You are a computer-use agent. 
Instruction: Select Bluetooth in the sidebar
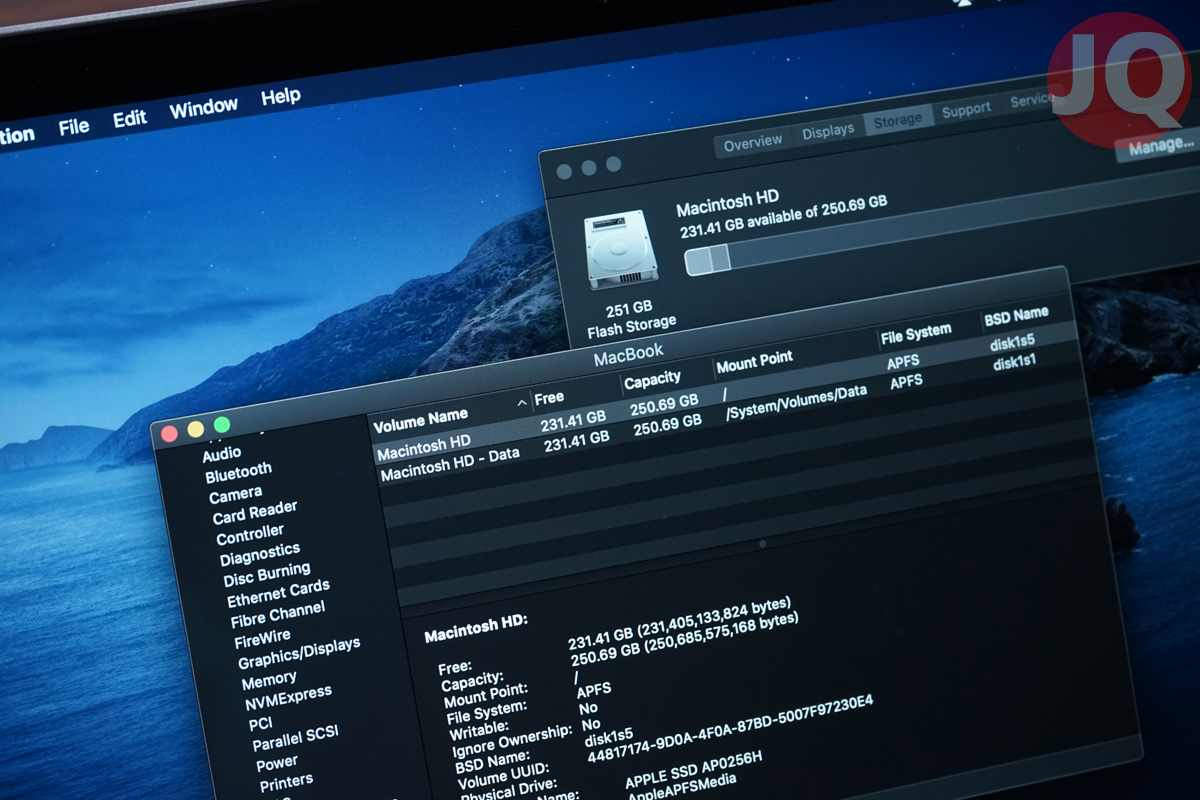(x=239, y=473)
